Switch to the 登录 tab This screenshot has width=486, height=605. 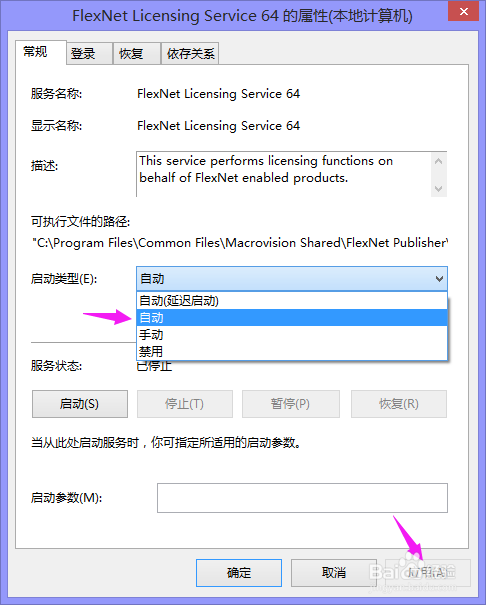tap(89, 53)
